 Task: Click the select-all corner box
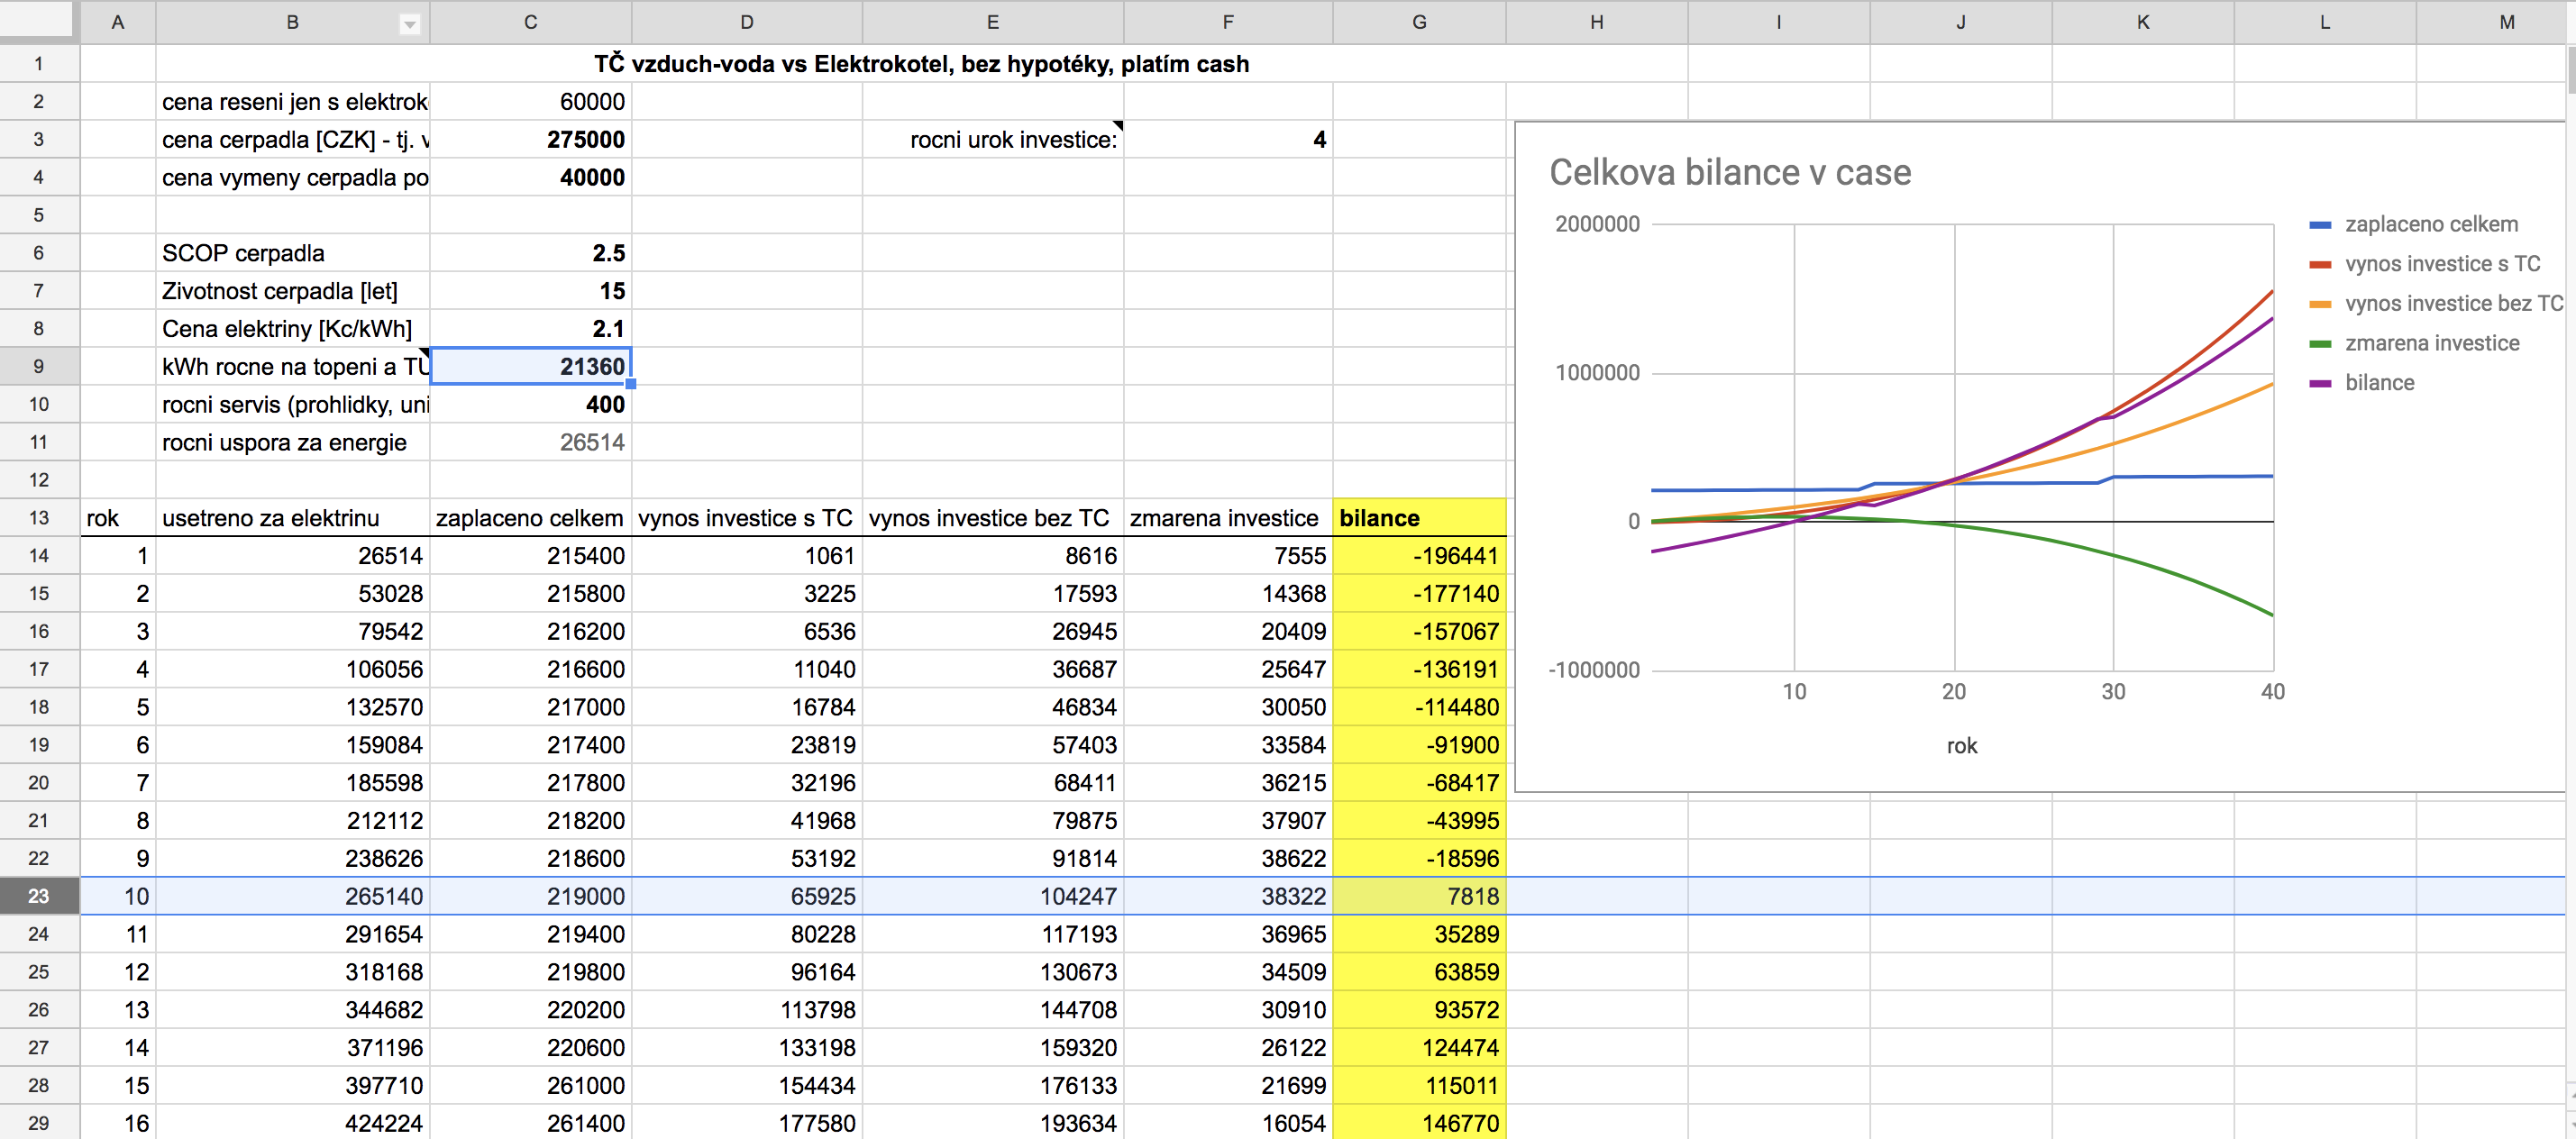click(38, 20)
